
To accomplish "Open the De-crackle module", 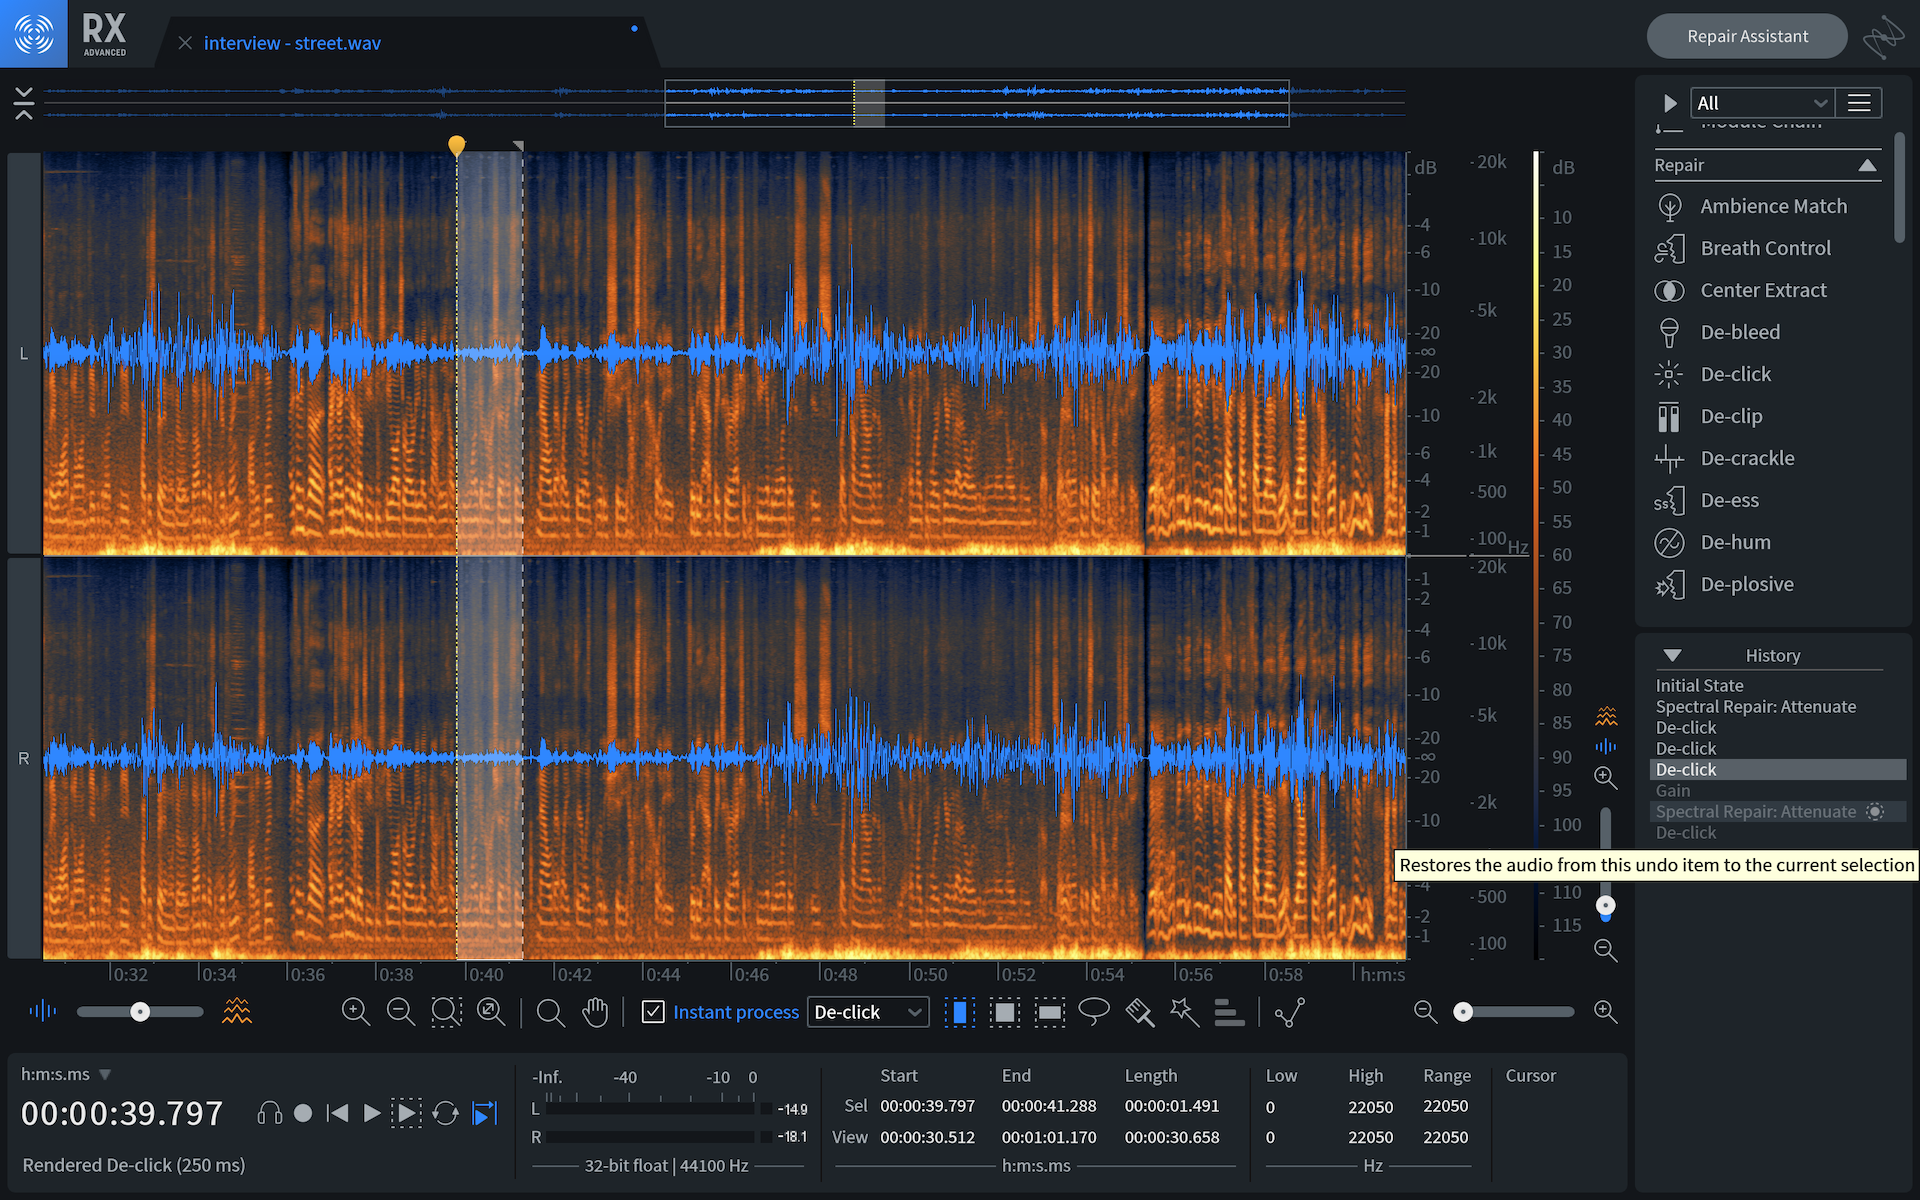I will [x=1747, y=458].
